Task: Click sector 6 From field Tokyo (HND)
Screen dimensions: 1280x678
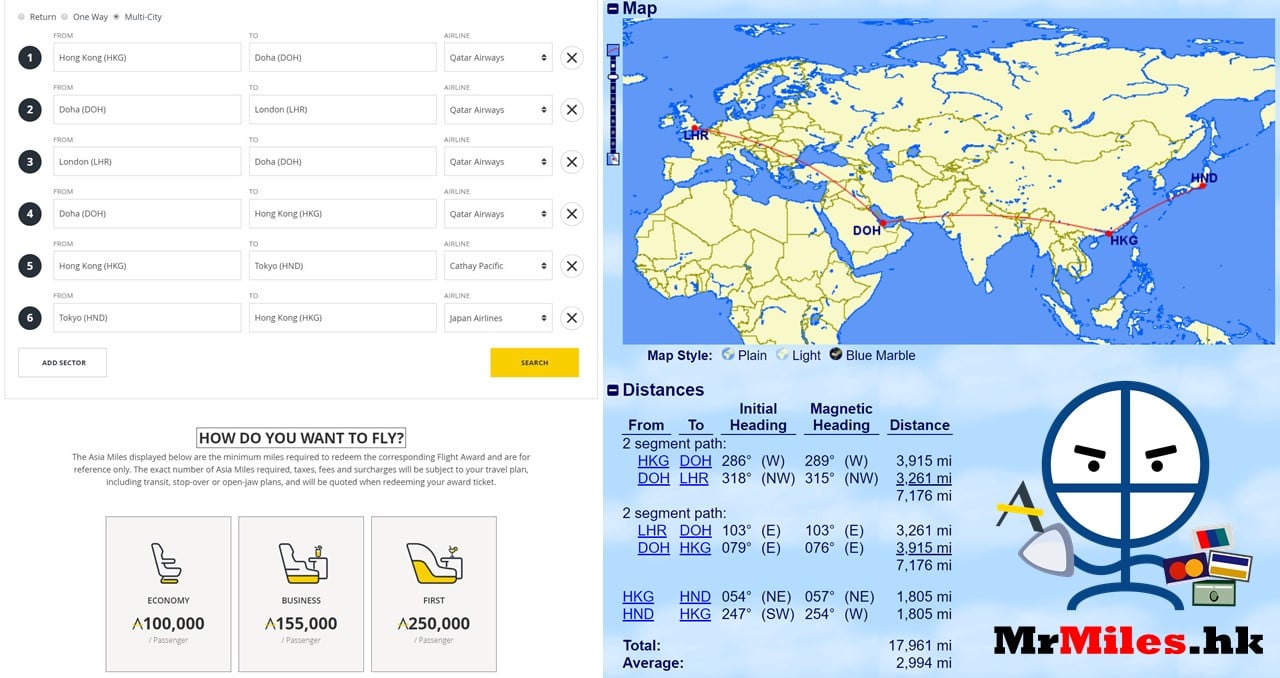Action: pos(147,318)
